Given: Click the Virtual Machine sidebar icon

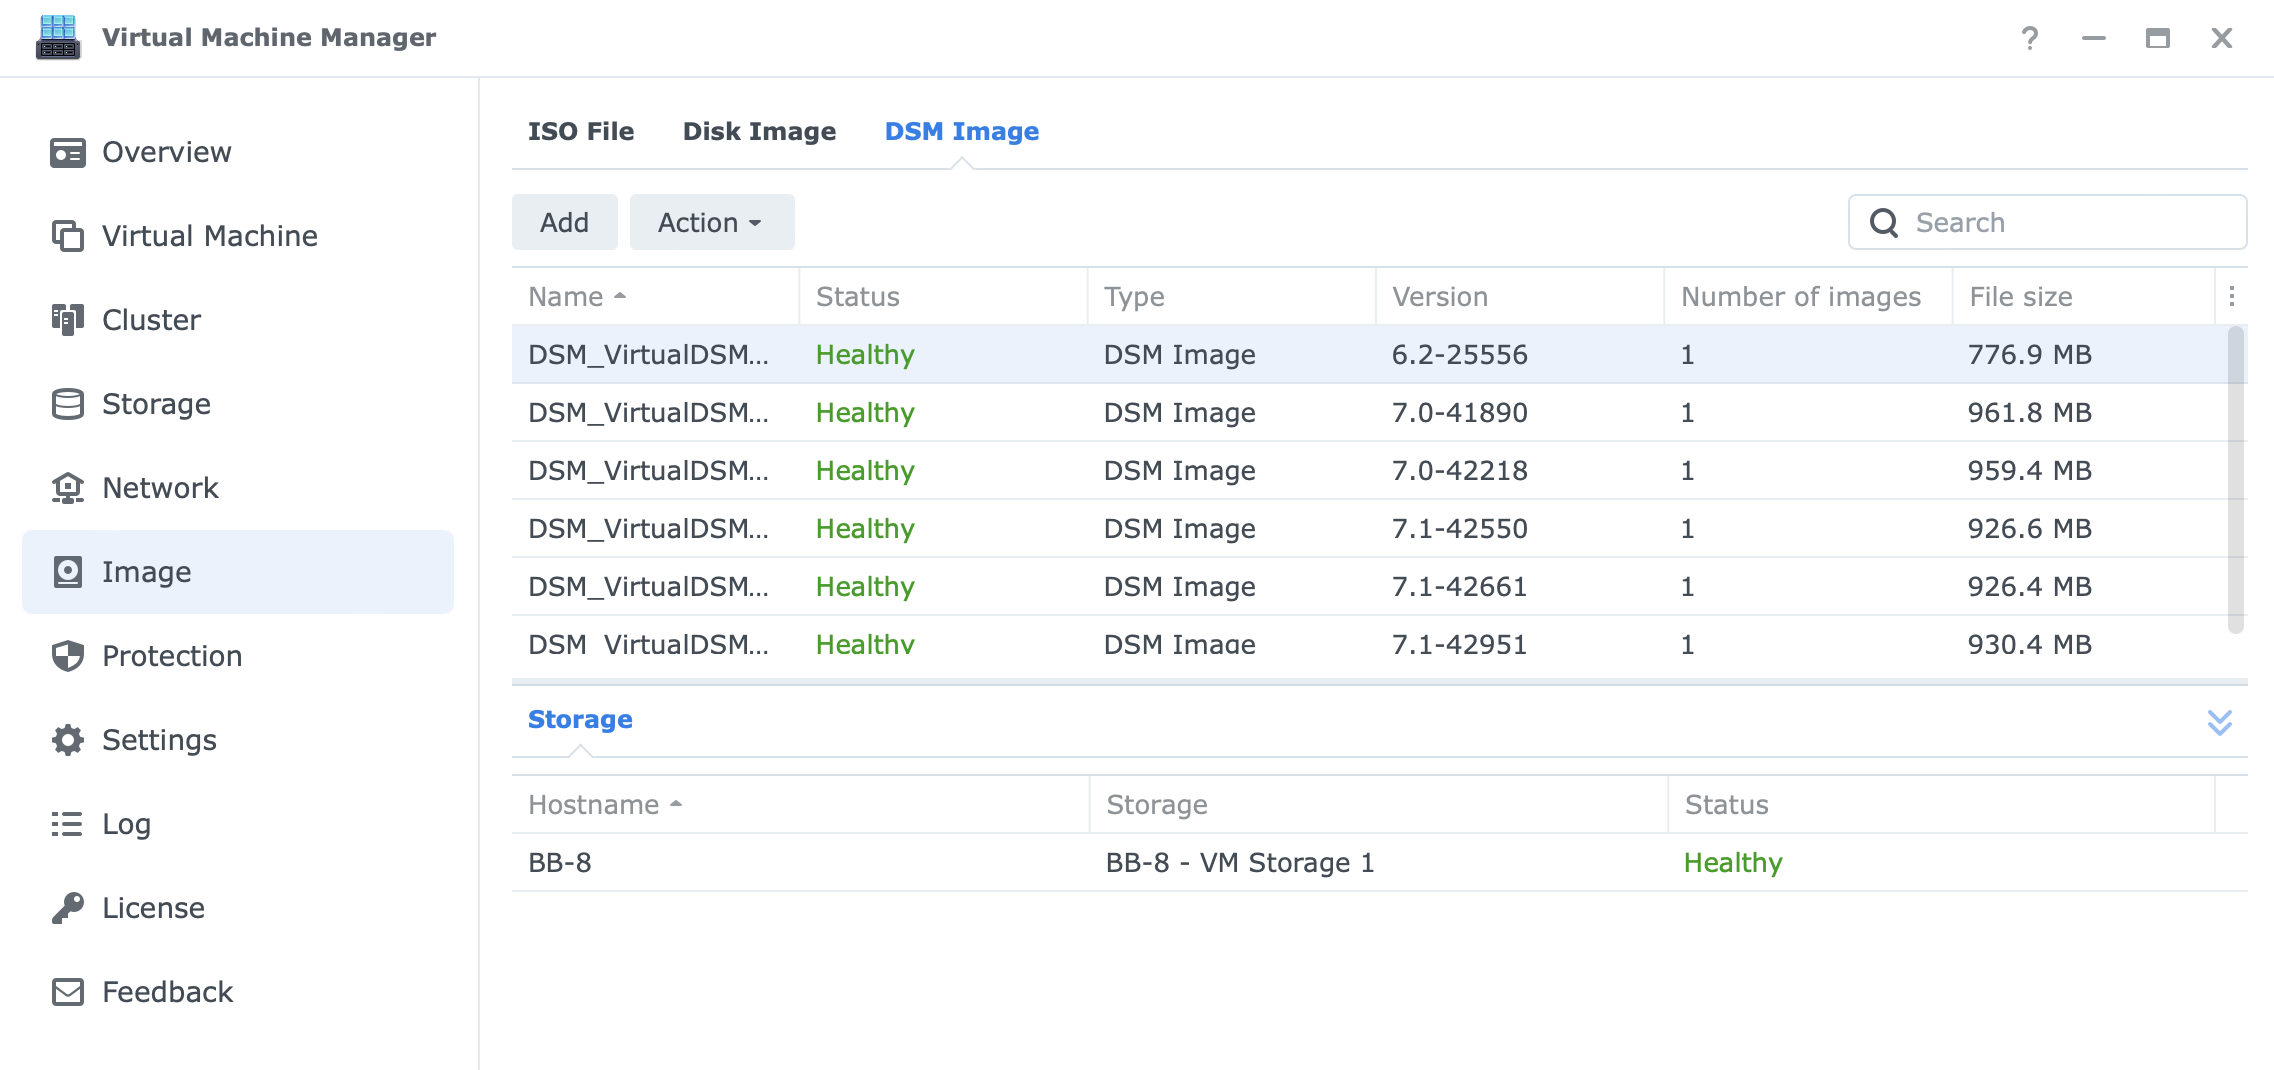Looking at the screenshot, I should (x=68, y=236).
